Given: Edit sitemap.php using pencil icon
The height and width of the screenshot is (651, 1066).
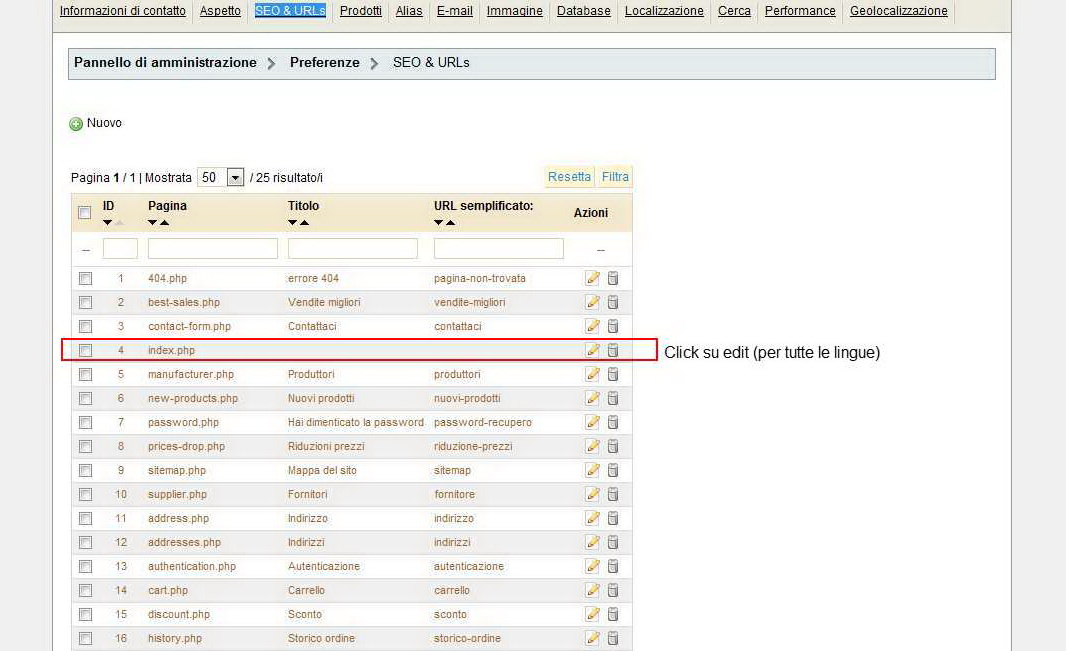Looking at the screenshot, I should 592,470.
